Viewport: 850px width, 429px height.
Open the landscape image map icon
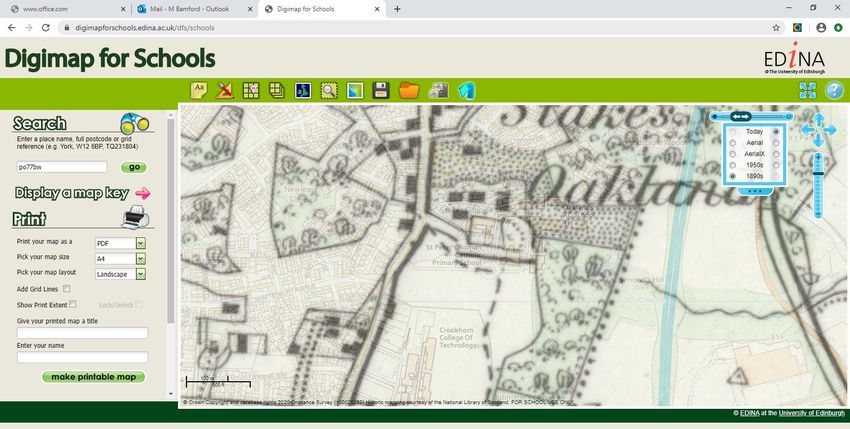355,90
